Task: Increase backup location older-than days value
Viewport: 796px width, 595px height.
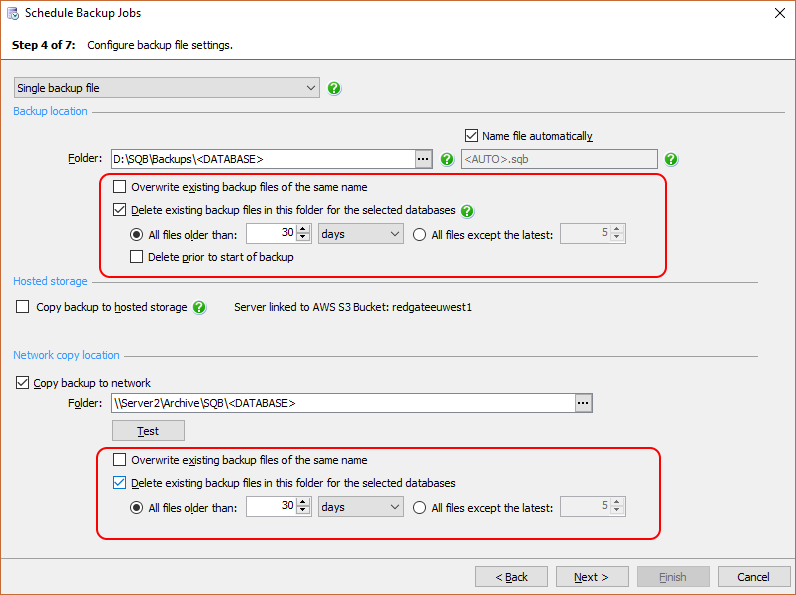Action: coord(304,230)
